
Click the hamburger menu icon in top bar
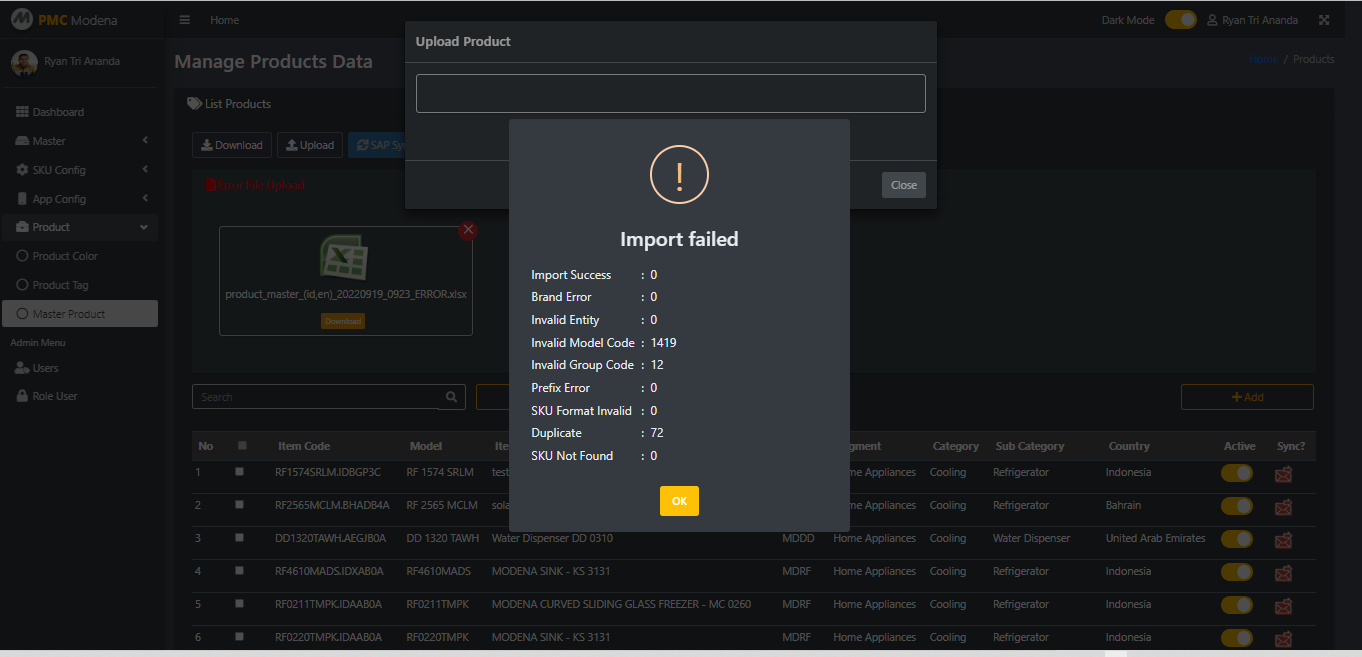click(185, 20)
